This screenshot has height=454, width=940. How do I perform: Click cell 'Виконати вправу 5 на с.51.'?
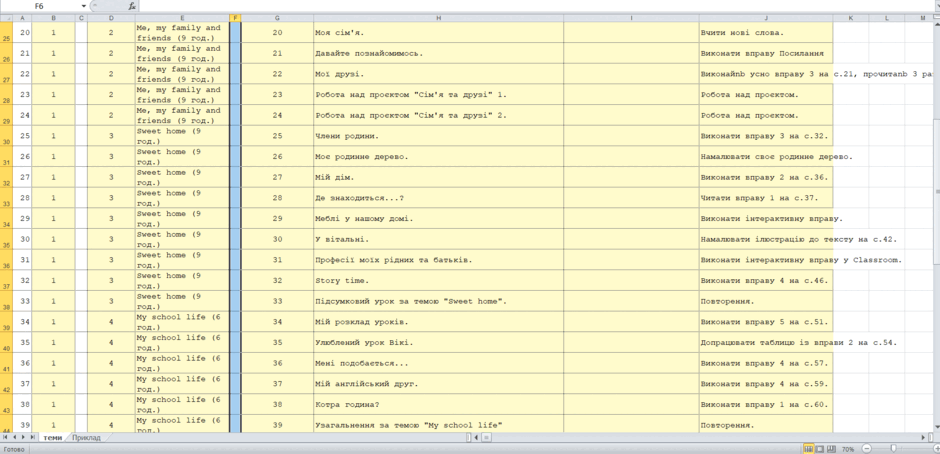(766, 322)
